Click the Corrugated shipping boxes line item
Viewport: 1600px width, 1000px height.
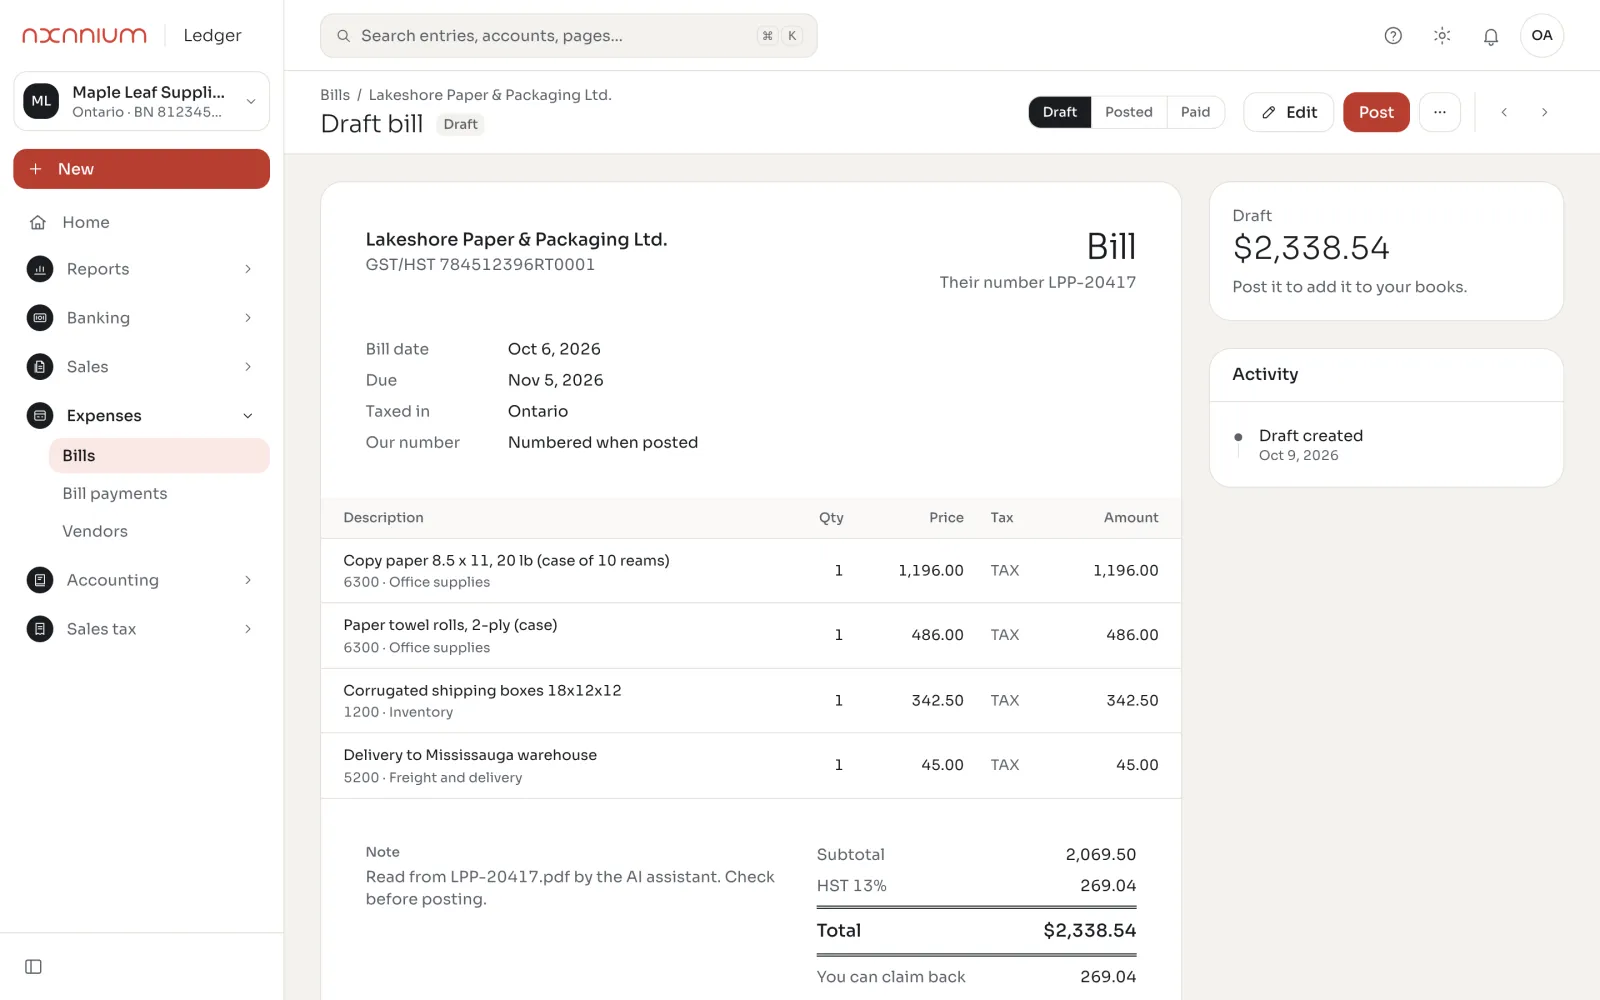pyautogui.click(x=750, y=701)
